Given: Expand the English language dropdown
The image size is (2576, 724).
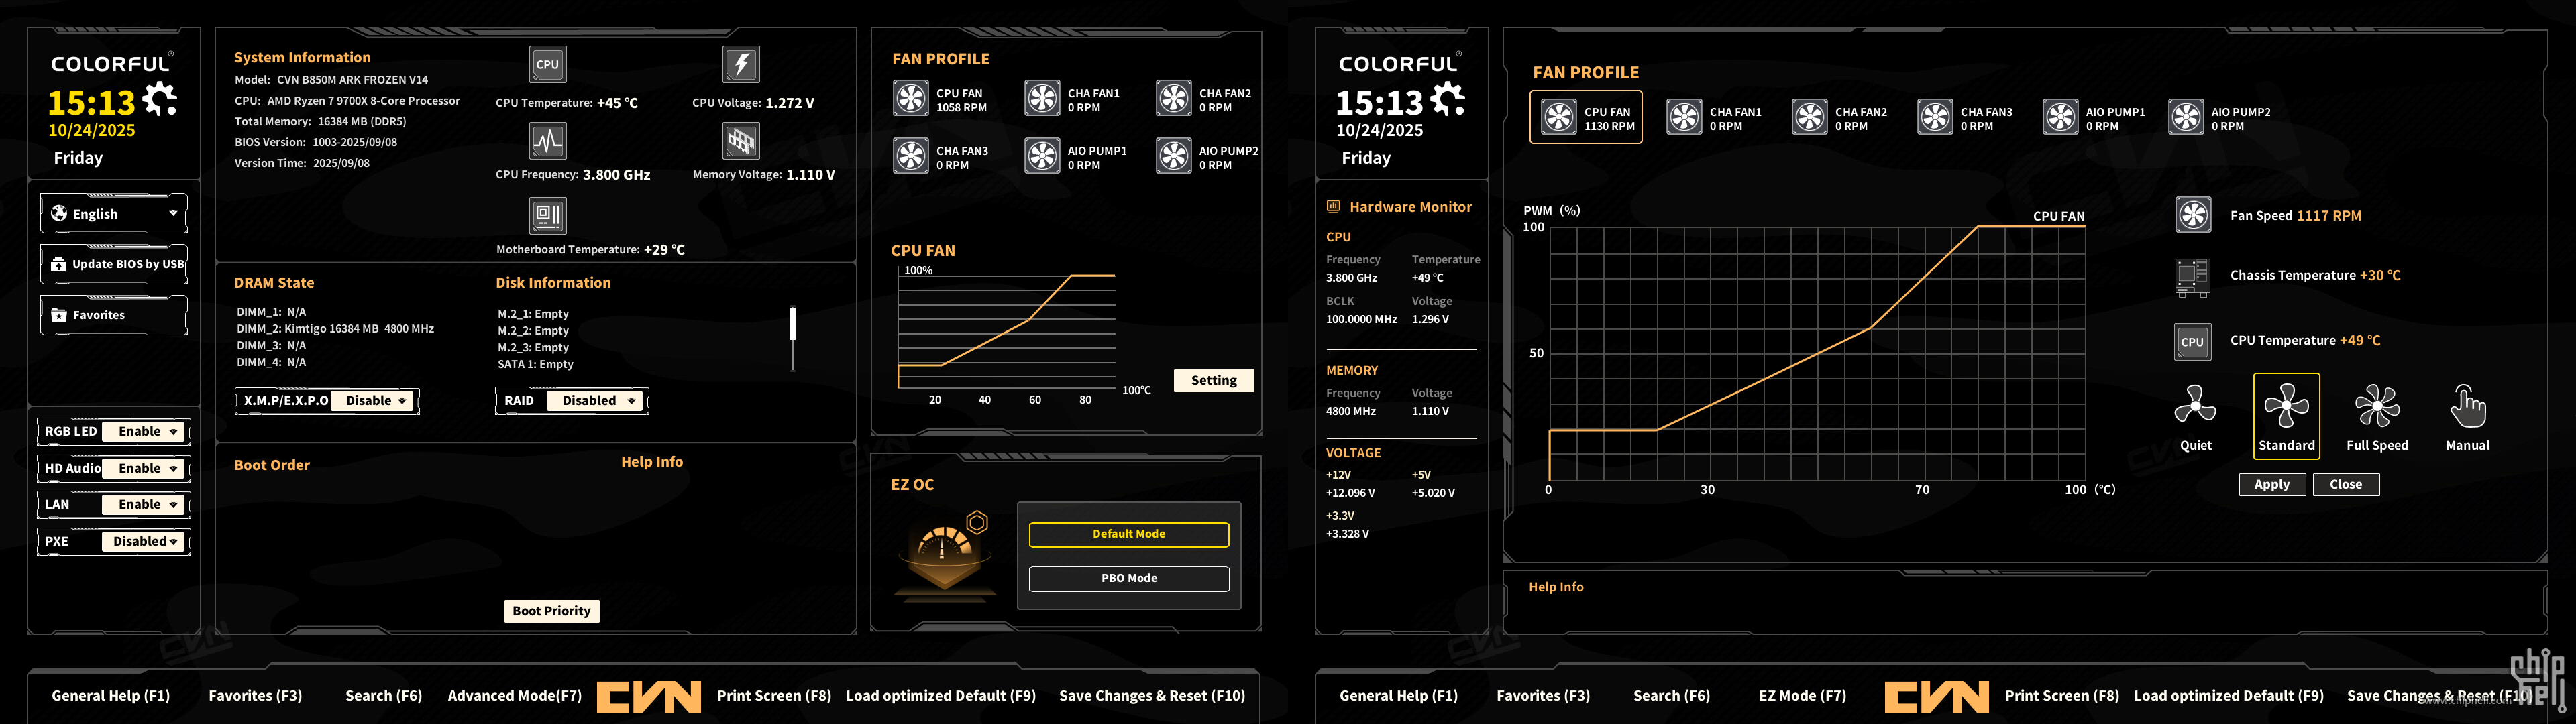Looking at the screenshot, I should (x=114, y=214).
